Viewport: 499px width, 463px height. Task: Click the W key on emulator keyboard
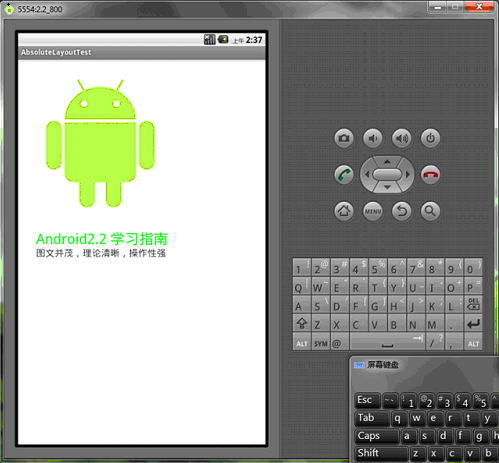321,286
